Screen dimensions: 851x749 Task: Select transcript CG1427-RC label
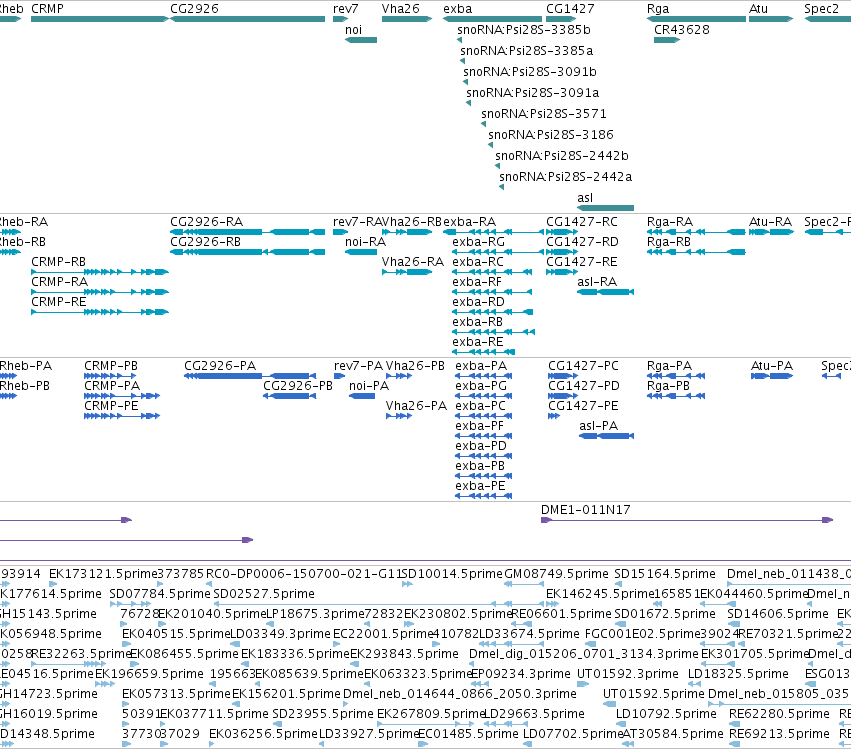[582, 222]
